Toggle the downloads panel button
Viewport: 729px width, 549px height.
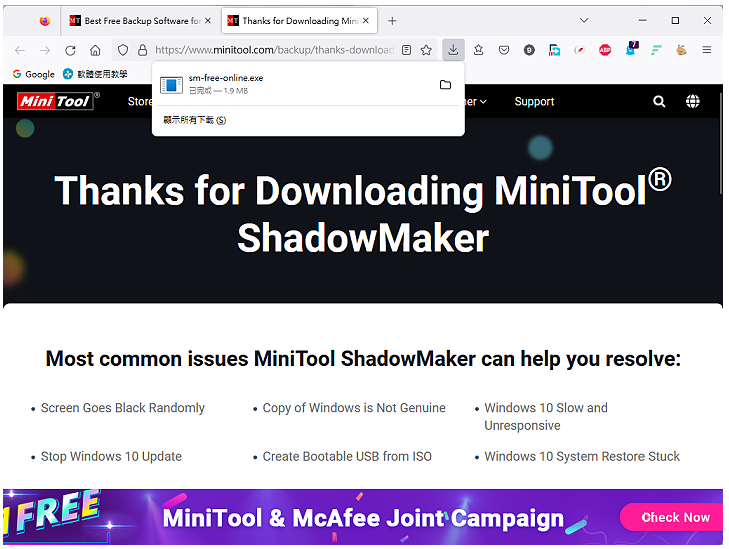tap(453, 50)
